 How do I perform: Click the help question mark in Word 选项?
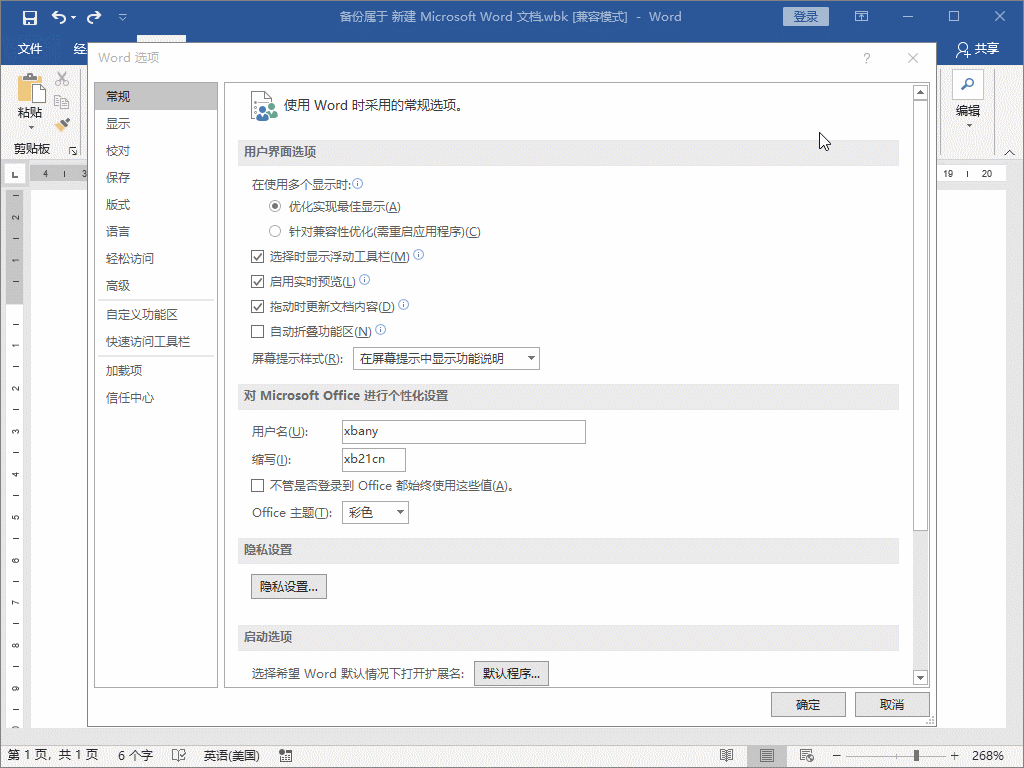[x=867, y=58]
